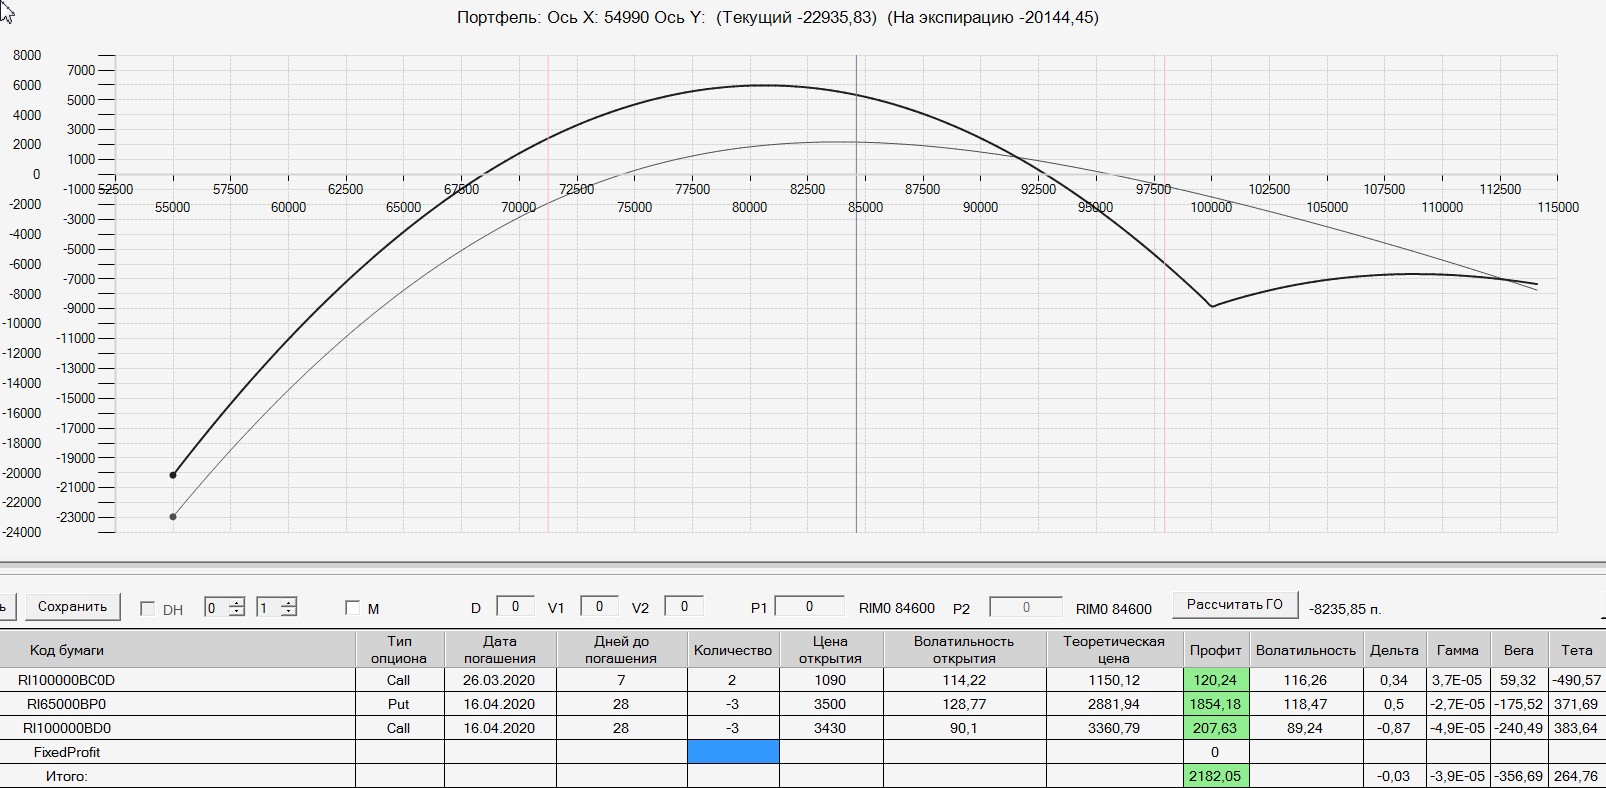Click the quantity cell showing 2
The image size is (1606, 788).
(x=733, y=680)
